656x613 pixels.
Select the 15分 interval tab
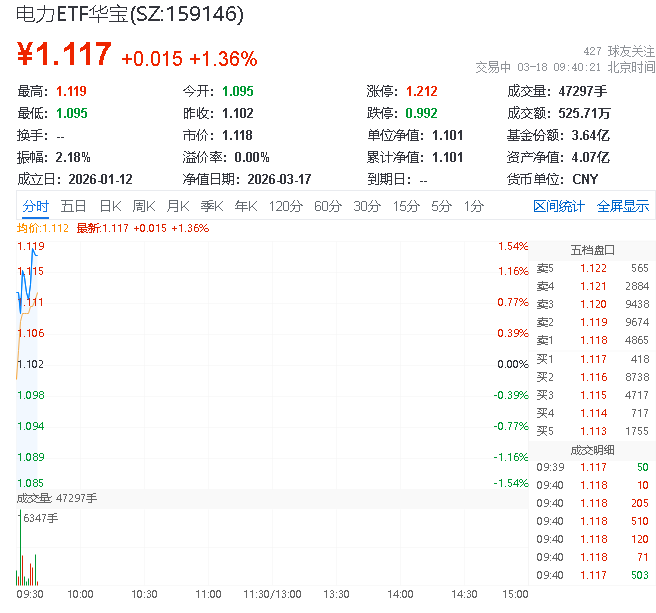(x=406, y=206)
